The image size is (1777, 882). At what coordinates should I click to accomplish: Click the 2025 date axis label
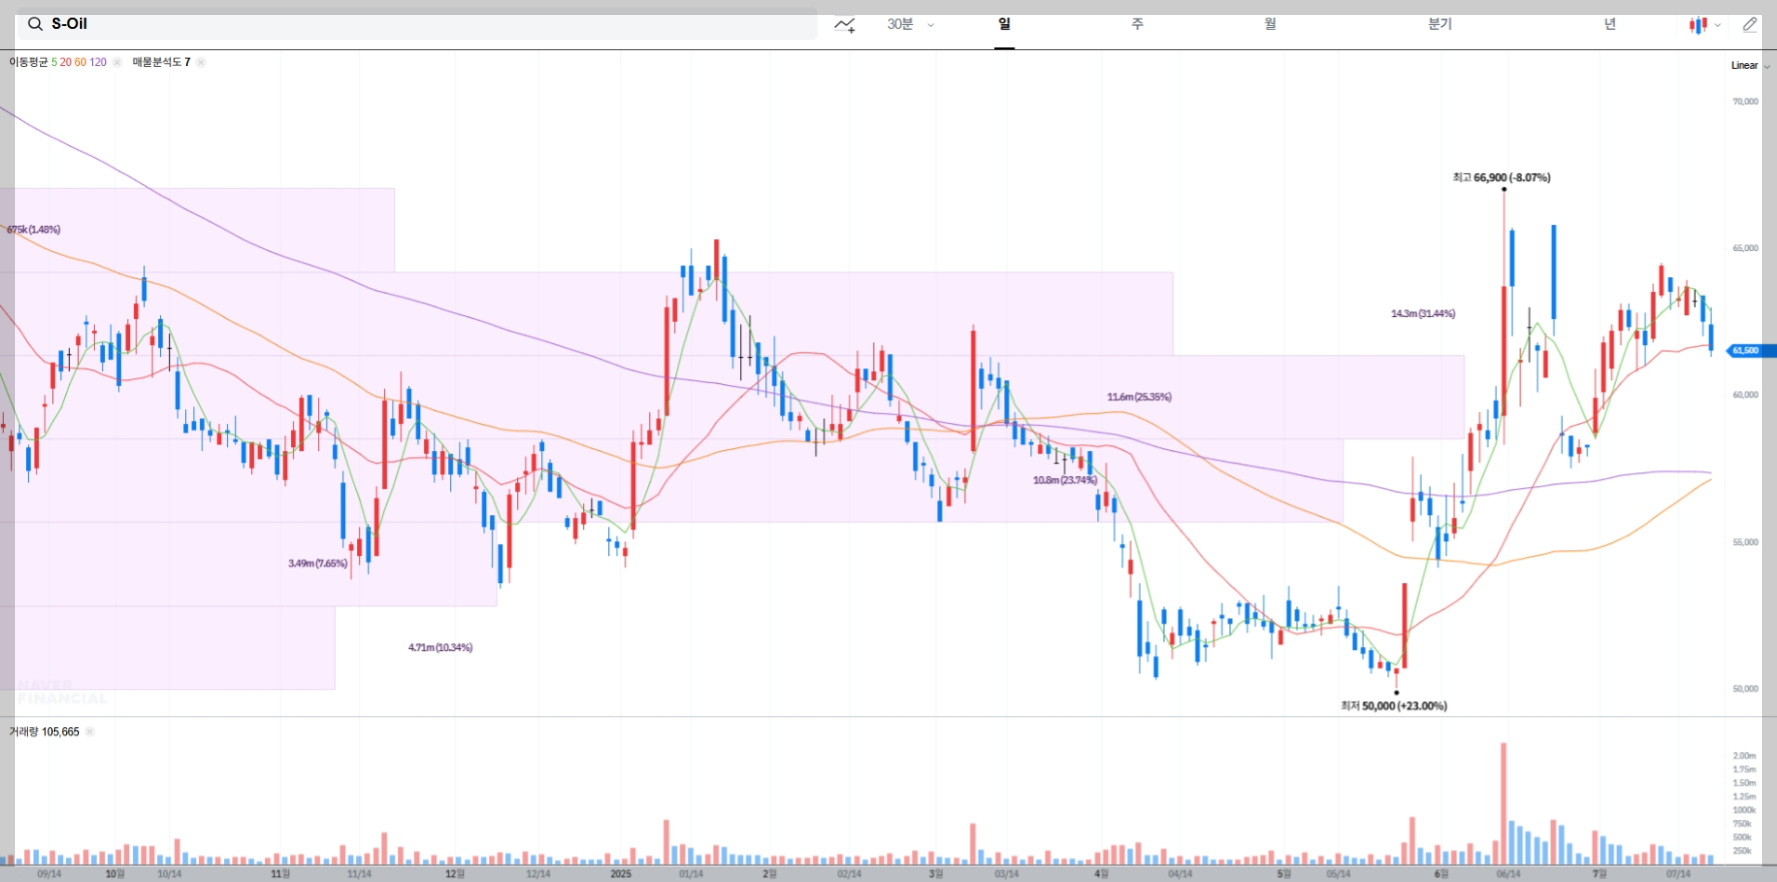621,874
